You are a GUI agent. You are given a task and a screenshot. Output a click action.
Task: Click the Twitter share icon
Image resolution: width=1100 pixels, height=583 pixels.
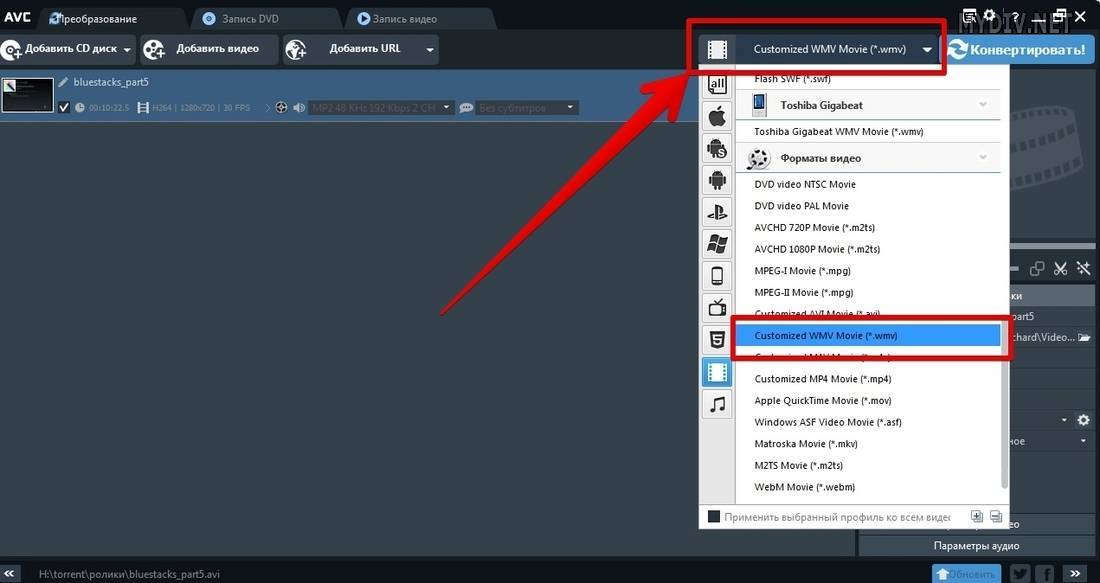point(1020,573)
